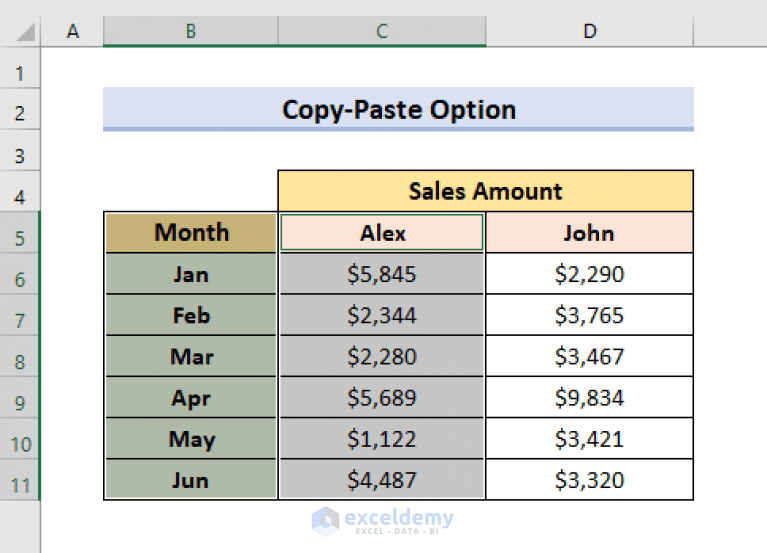The width and height of the screenshot is (767, 553).
Task: Select Alex's $5,845 January sales cell
Action: (382, 274)
